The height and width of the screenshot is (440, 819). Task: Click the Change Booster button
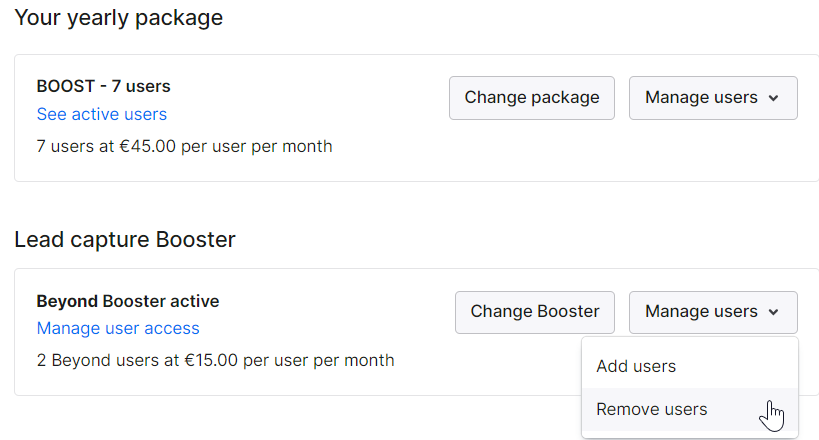(535, 312)
